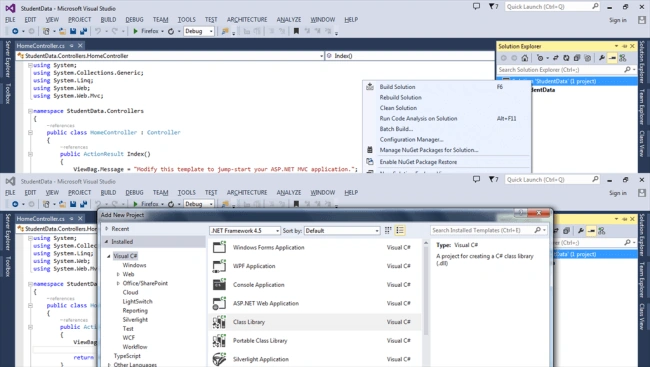Select WPF Application project template
The height and width of the screenshot is (367, 650).
pyautogui.click(x=316, y=266)
